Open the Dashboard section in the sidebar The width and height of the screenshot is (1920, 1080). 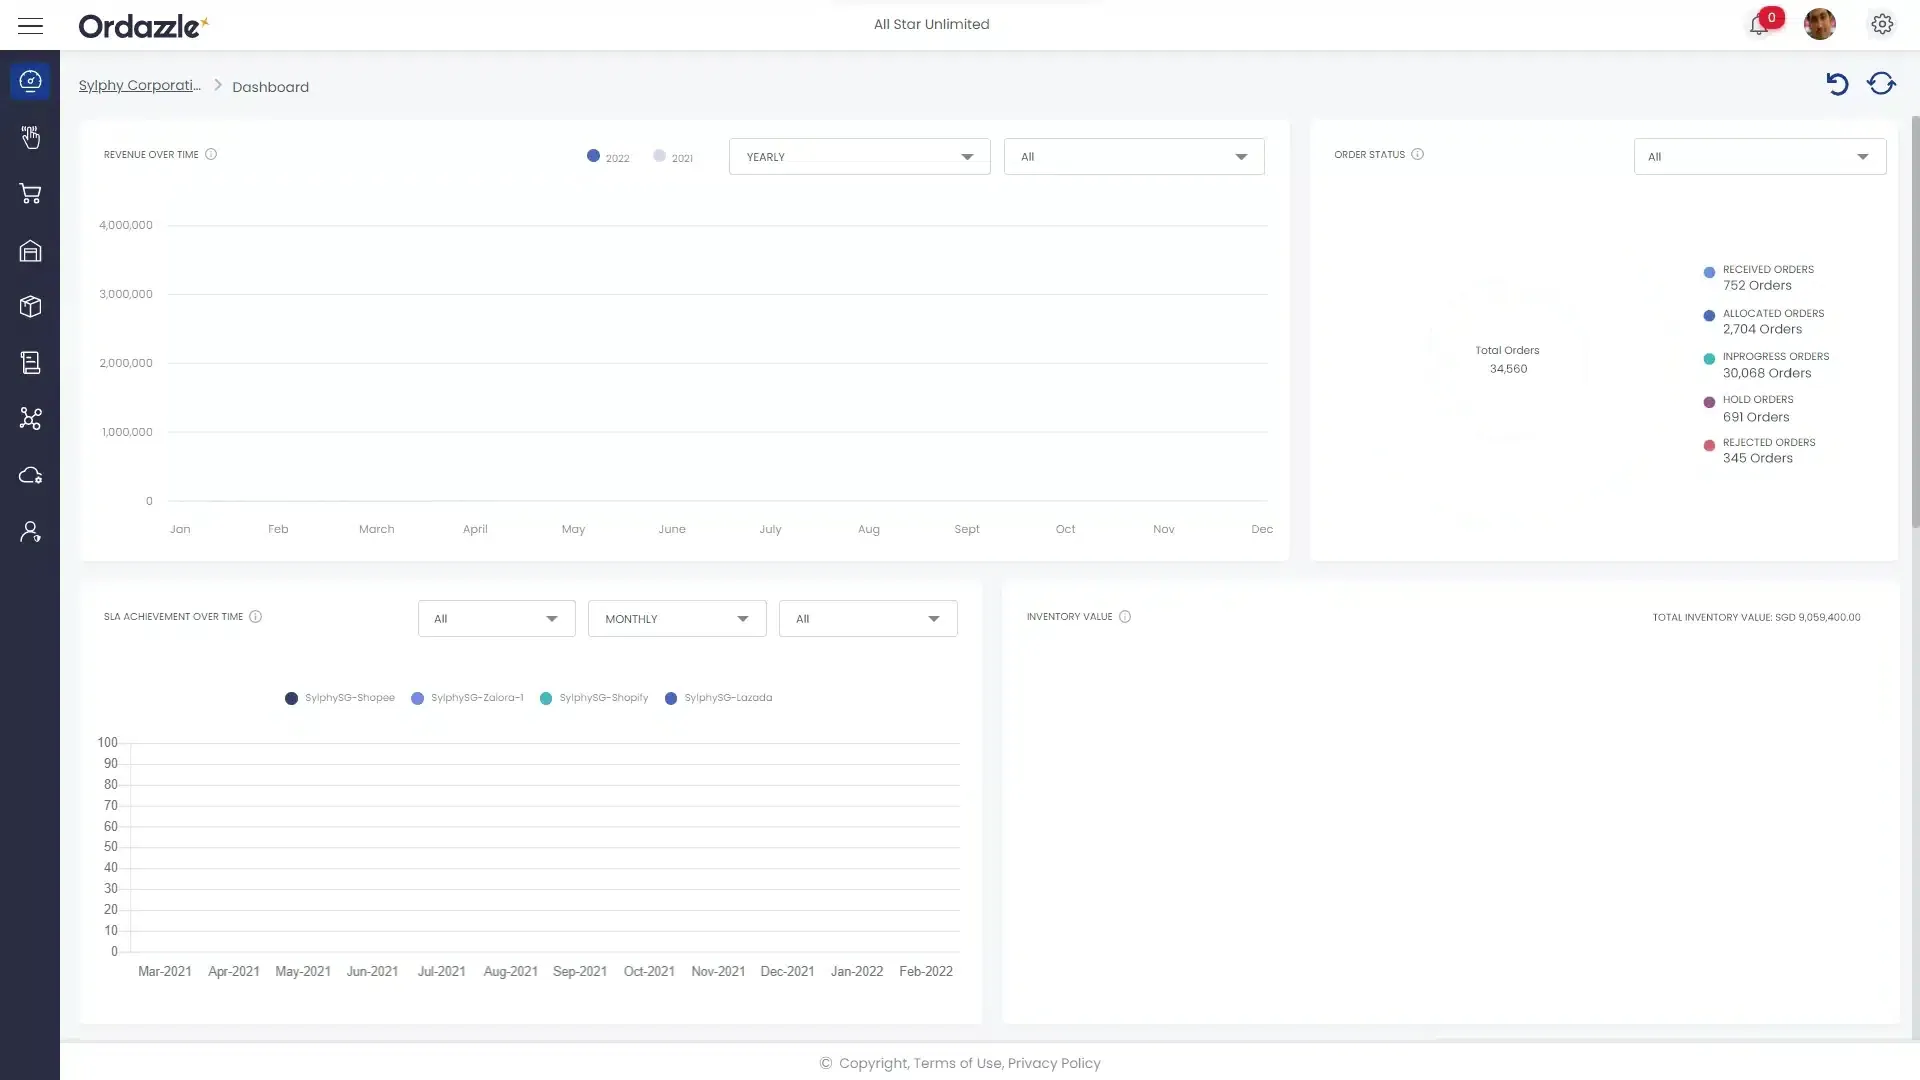pos(30,81)
